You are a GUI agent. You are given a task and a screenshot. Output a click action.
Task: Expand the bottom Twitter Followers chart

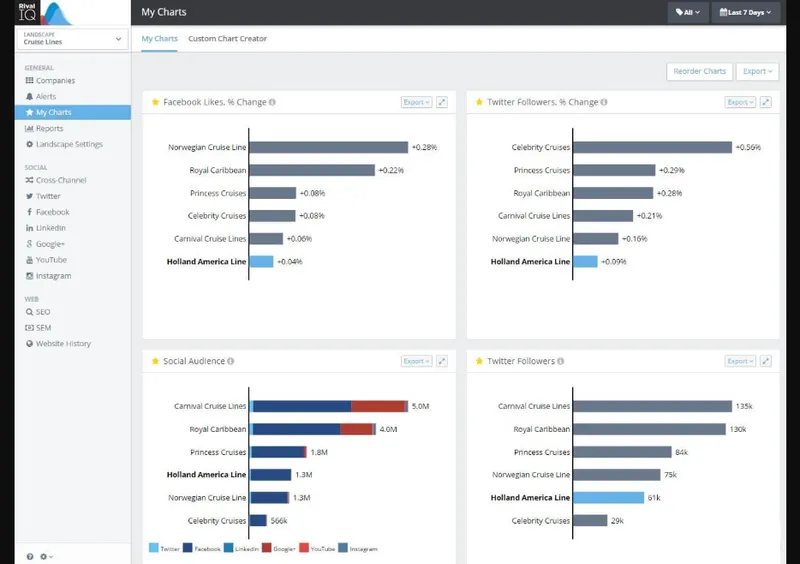[765, 361]
